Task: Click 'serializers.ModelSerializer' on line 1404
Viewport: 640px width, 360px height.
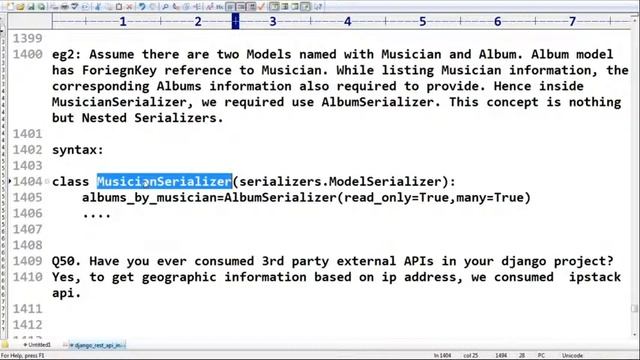Action: click(340, 182)
